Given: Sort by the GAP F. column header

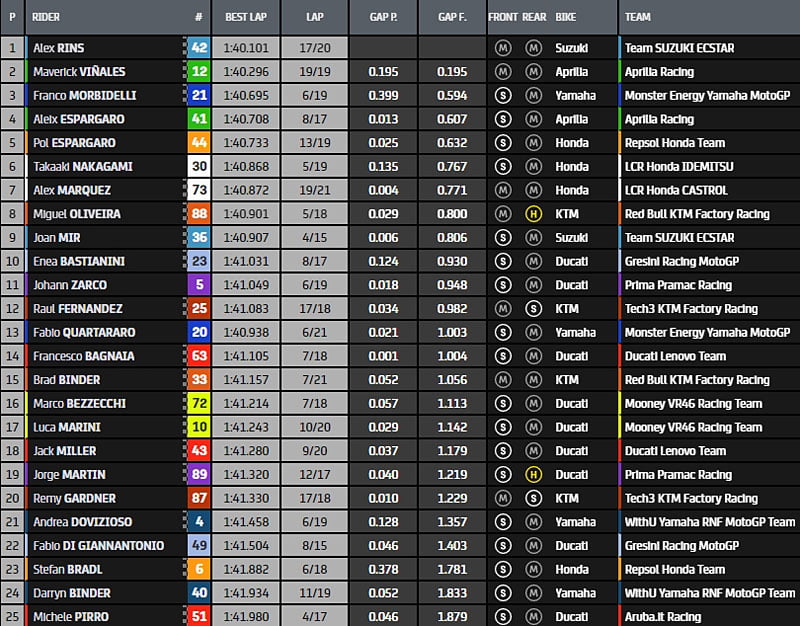Looking at the screenshot, I should click(x=451, y=17).
